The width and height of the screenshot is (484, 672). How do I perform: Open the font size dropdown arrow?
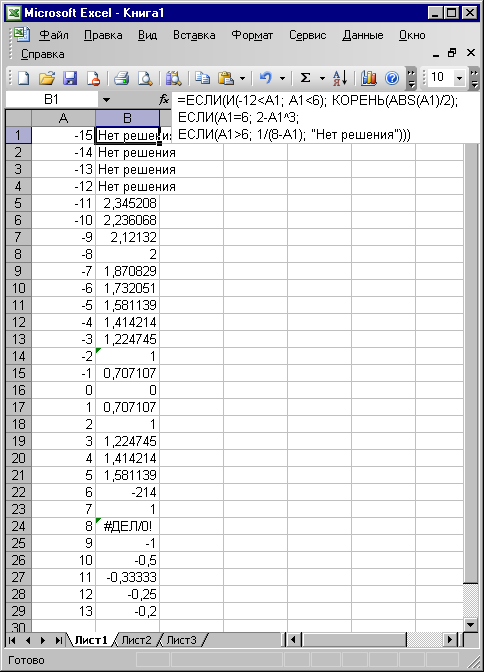[x=460, y=78]
